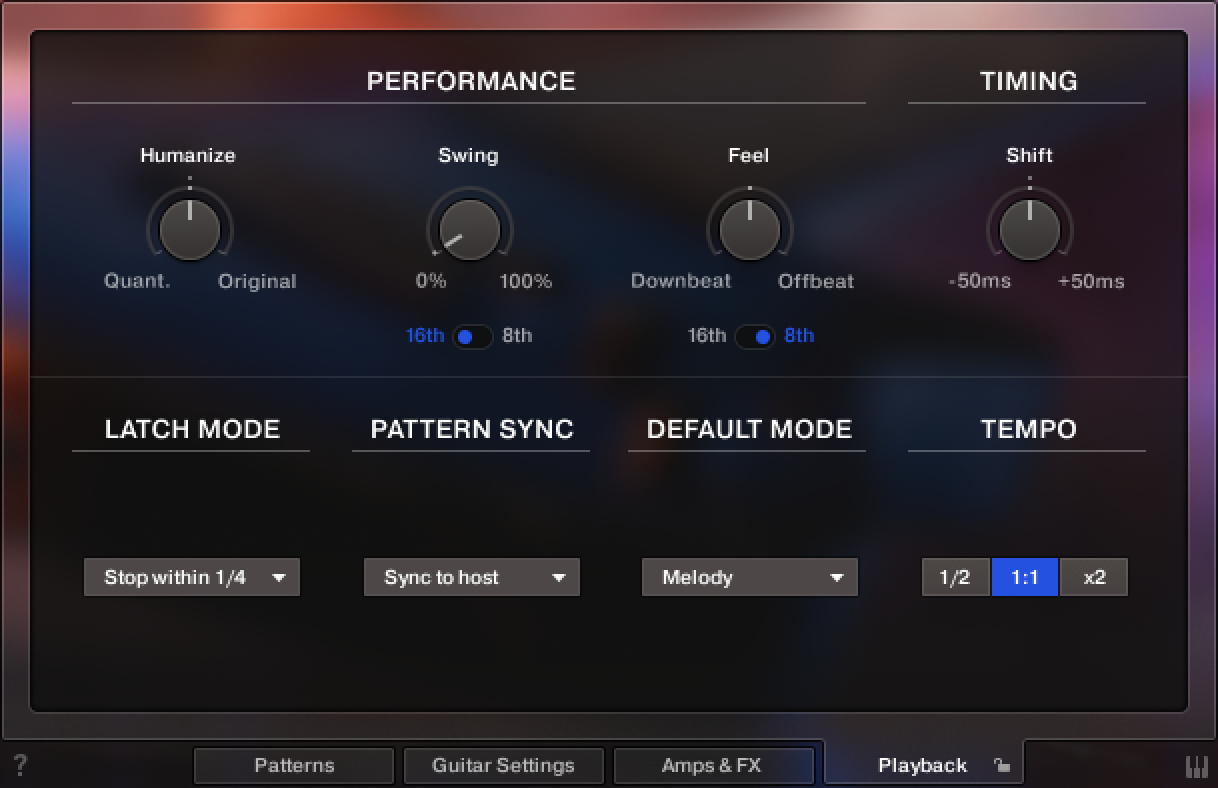The image size is (1218, 788).
Task: Set tempo to double speed x2
Action: pyautogui.click(x=1094, y=577)
